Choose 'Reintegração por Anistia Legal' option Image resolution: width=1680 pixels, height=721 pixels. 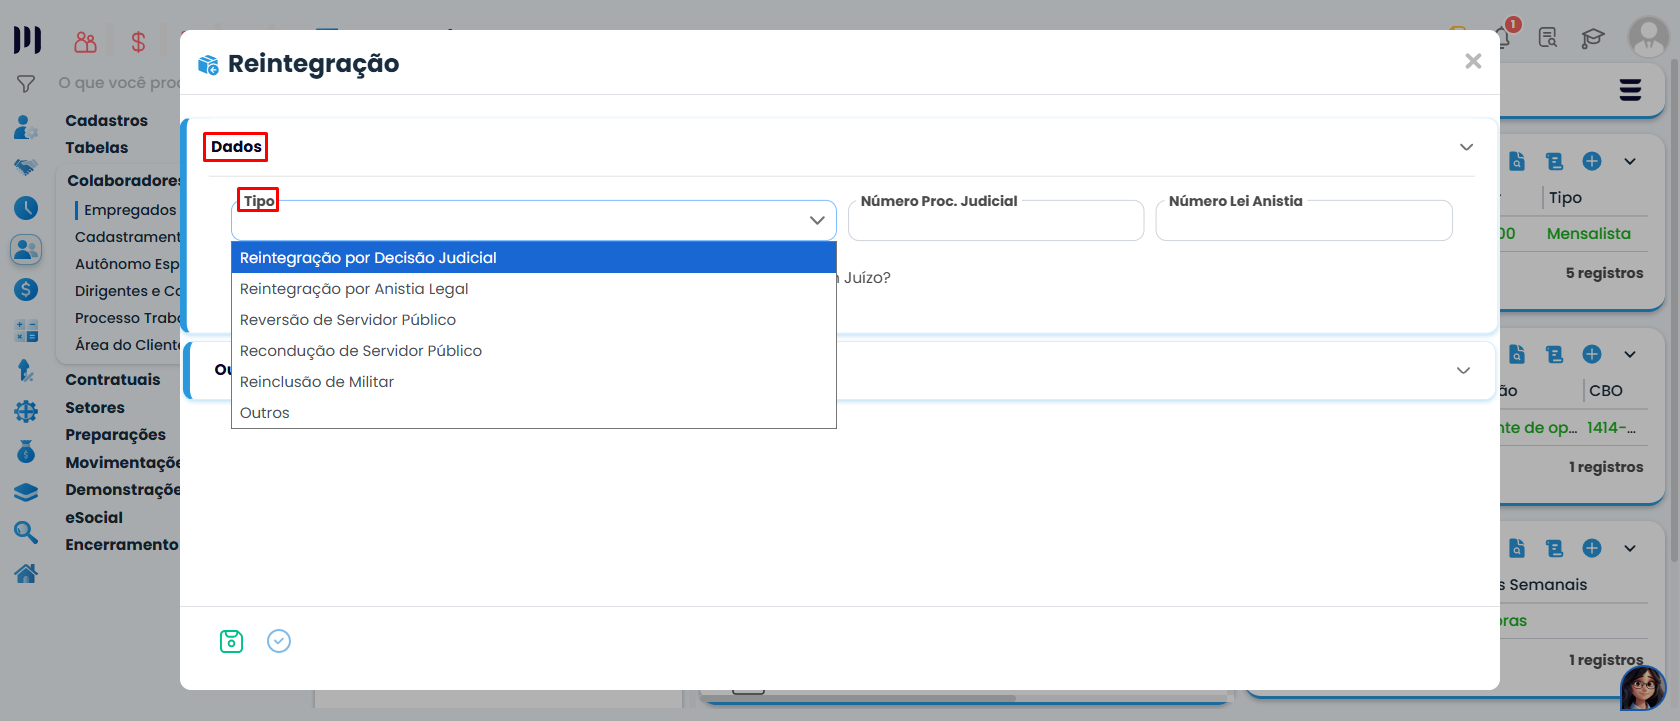click(x=534, y=289)
